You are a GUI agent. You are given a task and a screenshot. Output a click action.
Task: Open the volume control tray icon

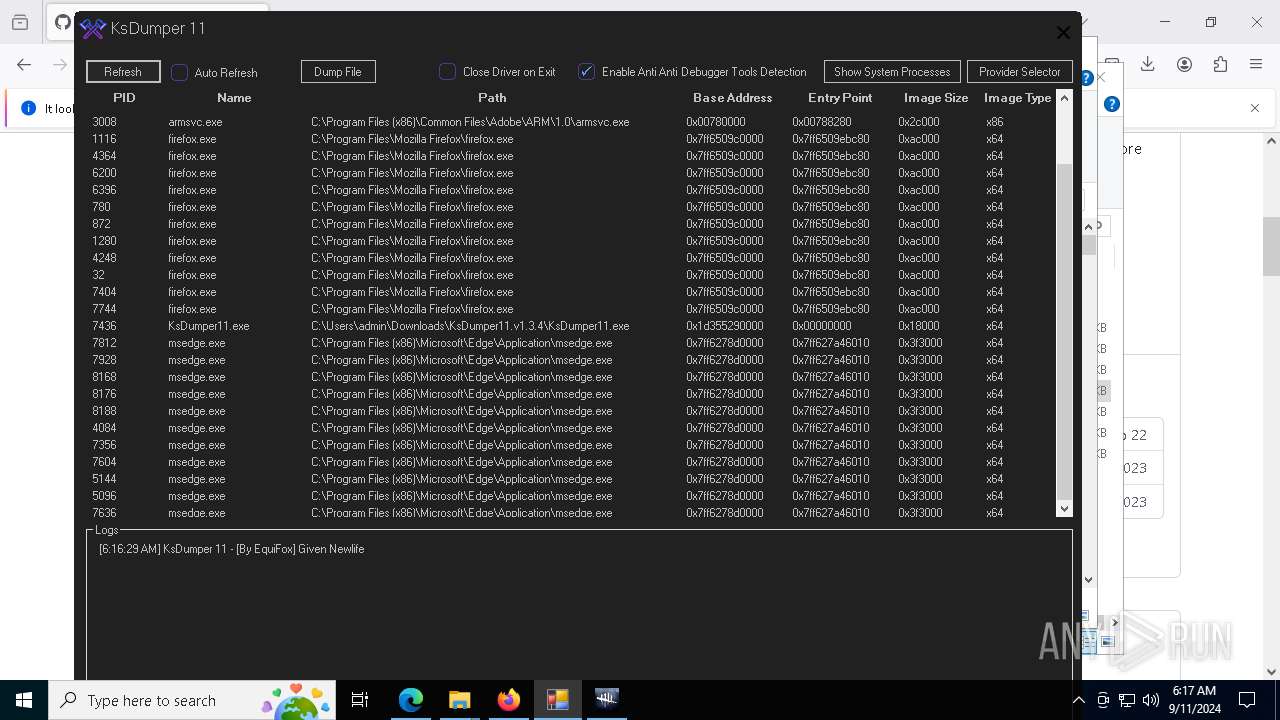[1151, 700]
